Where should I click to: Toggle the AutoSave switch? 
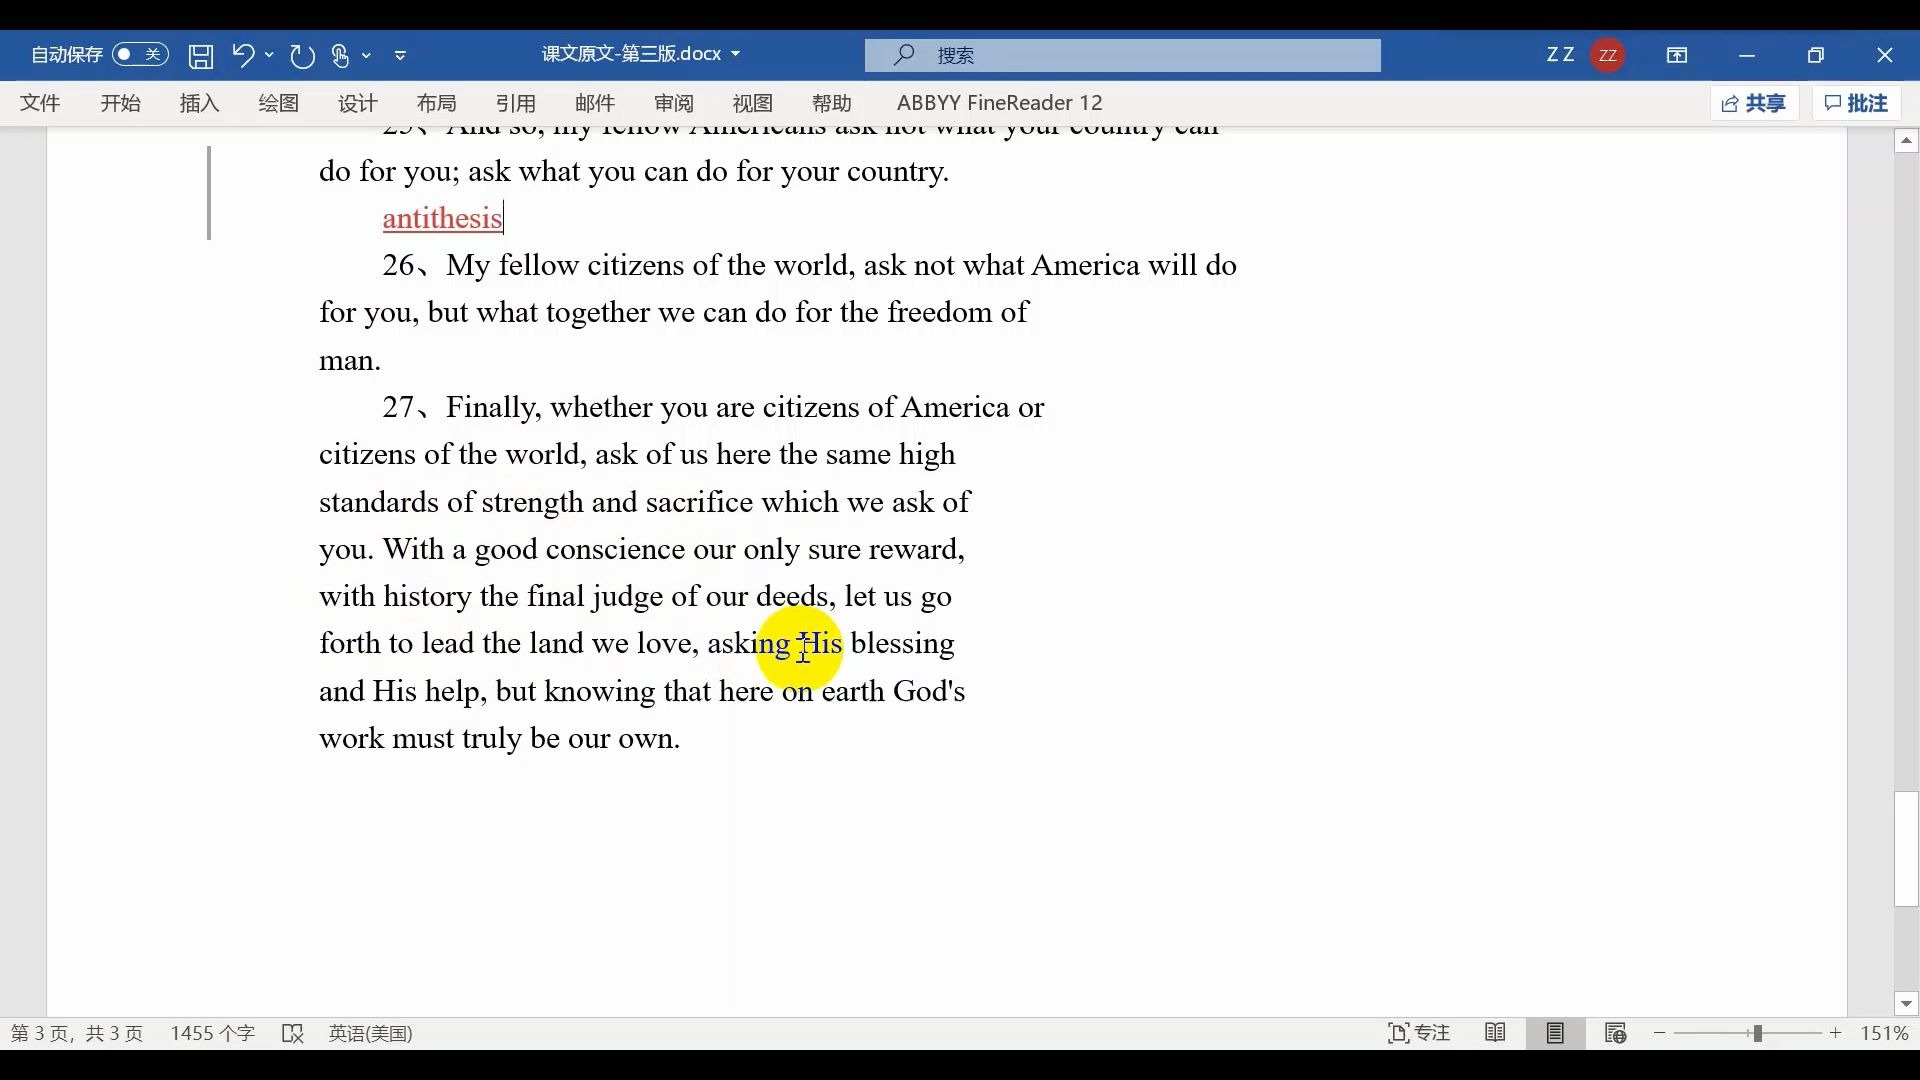140,55
